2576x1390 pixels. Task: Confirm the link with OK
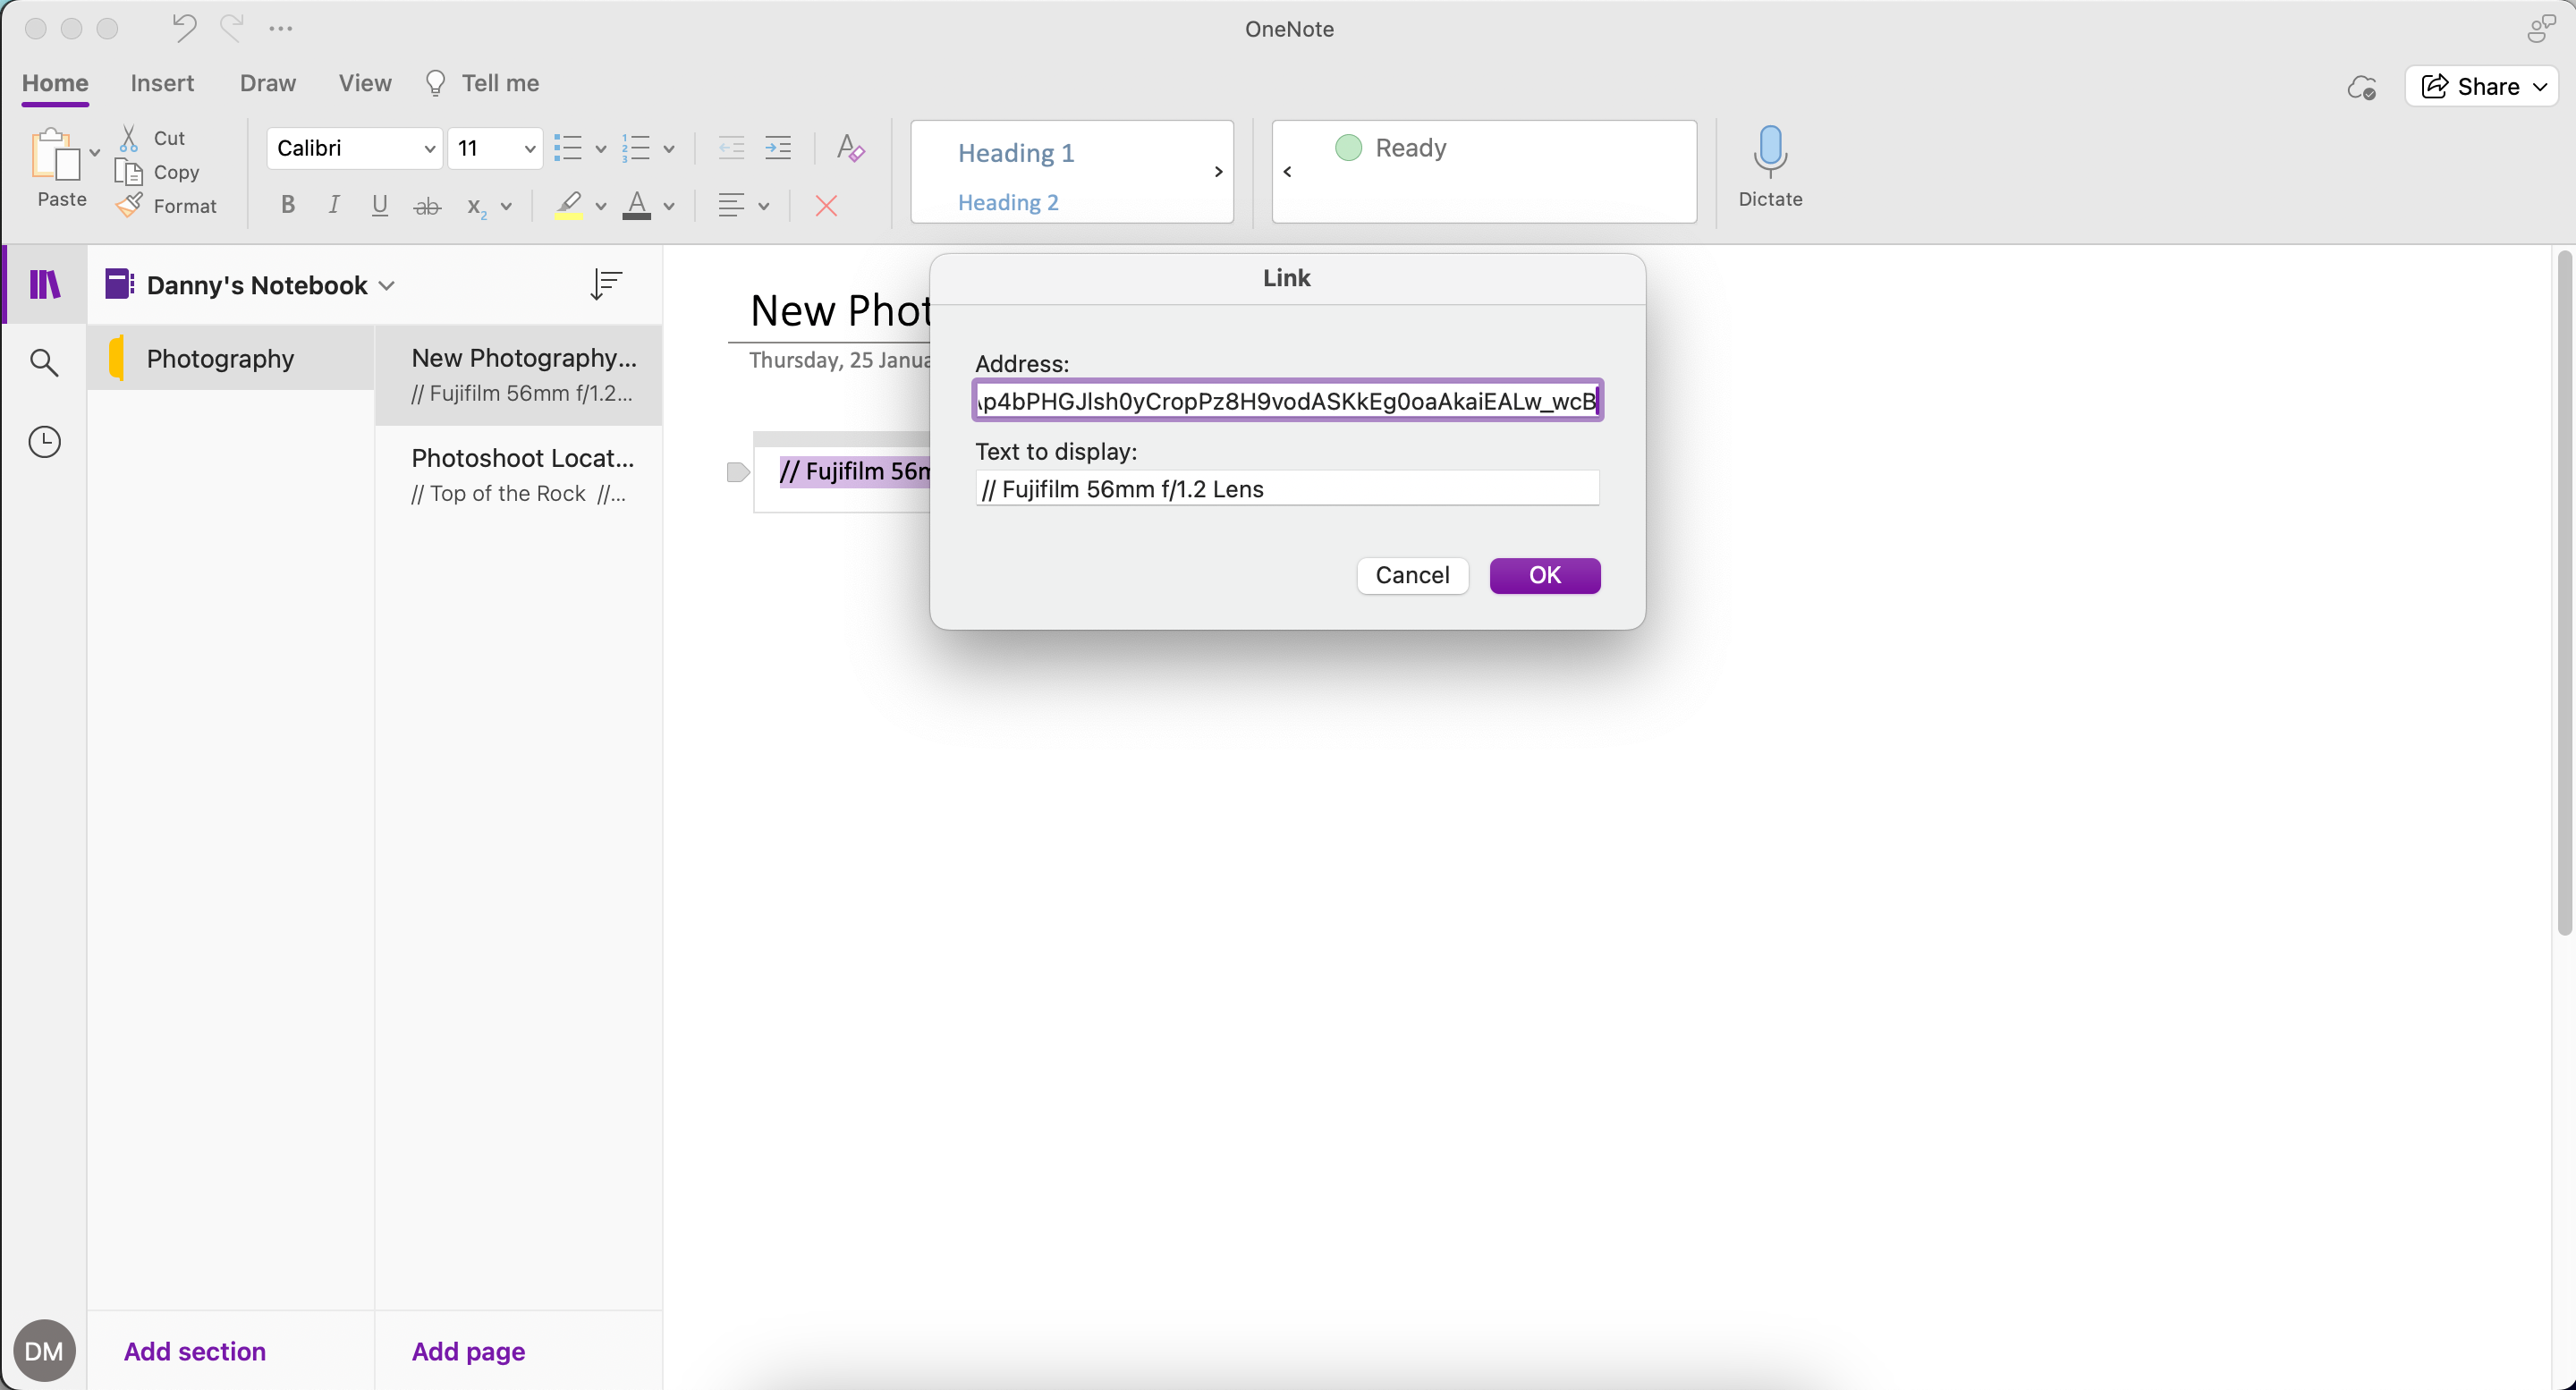pos(1544,575)
